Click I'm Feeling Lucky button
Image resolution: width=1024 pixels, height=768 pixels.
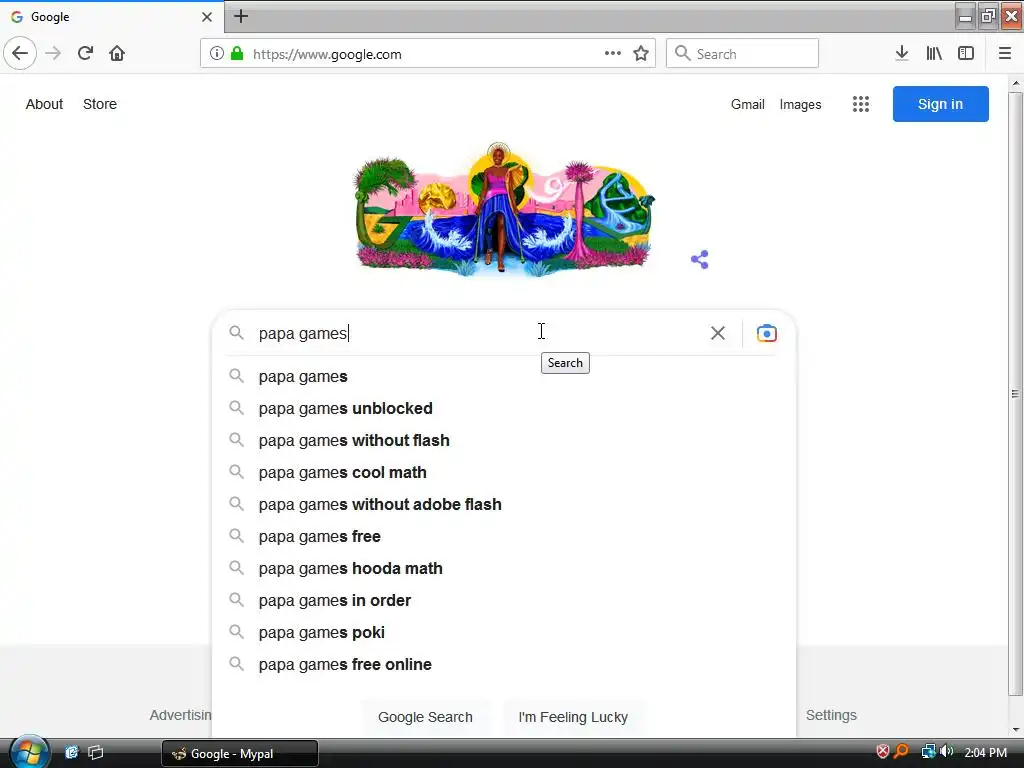[x=573, y=716]
